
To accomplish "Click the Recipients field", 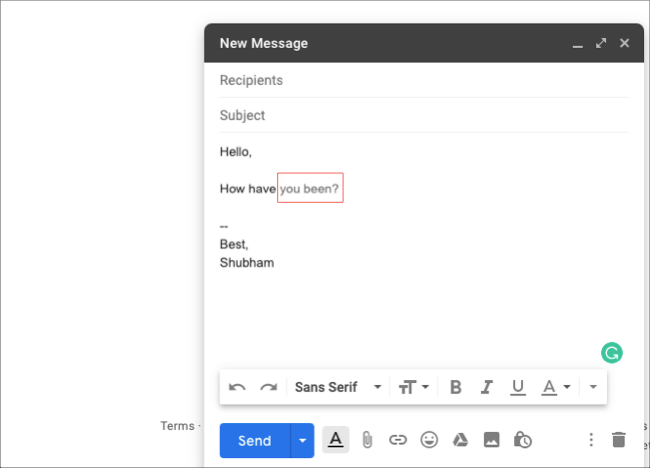I will click(424, 80).
